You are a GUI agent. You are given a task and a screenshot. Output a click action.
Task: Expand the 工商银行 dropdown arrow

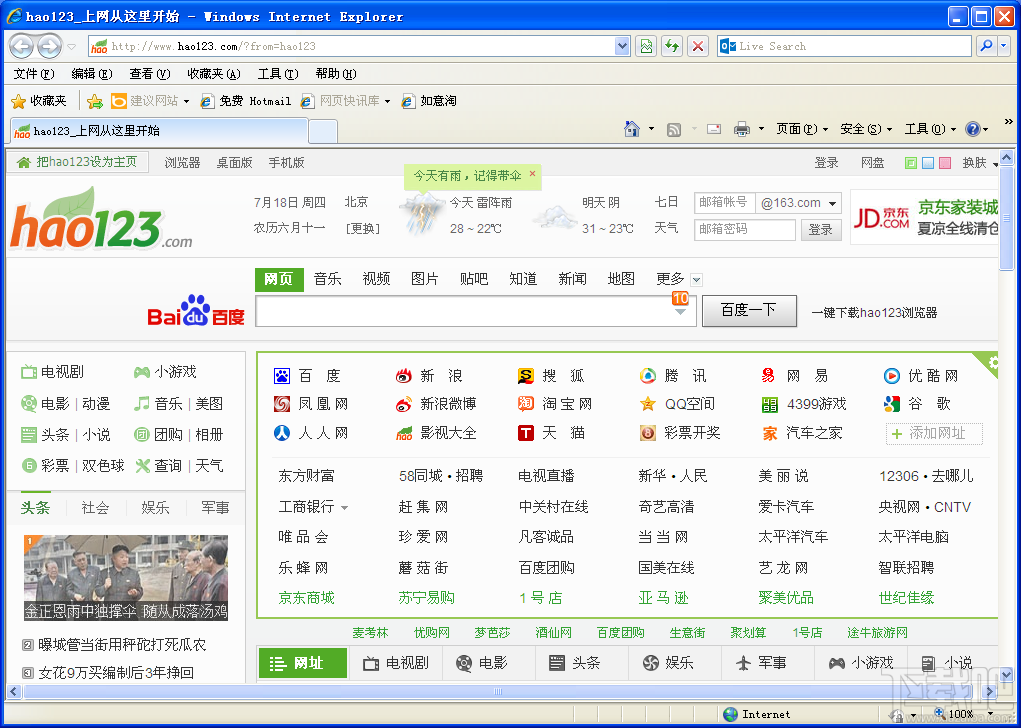click(x=344, y=507)
